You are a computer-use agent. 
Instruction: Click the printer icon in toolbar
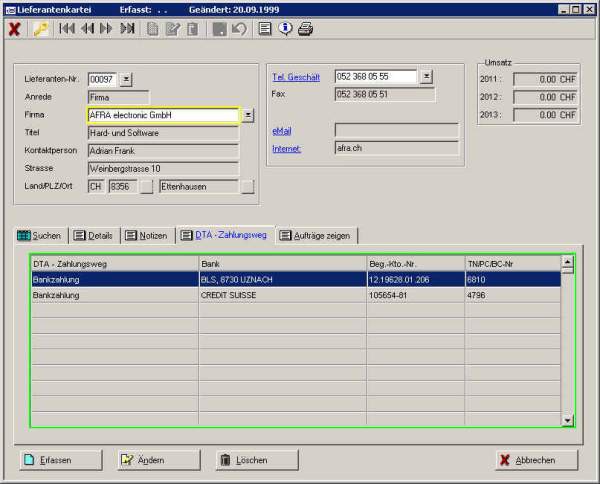306,29
